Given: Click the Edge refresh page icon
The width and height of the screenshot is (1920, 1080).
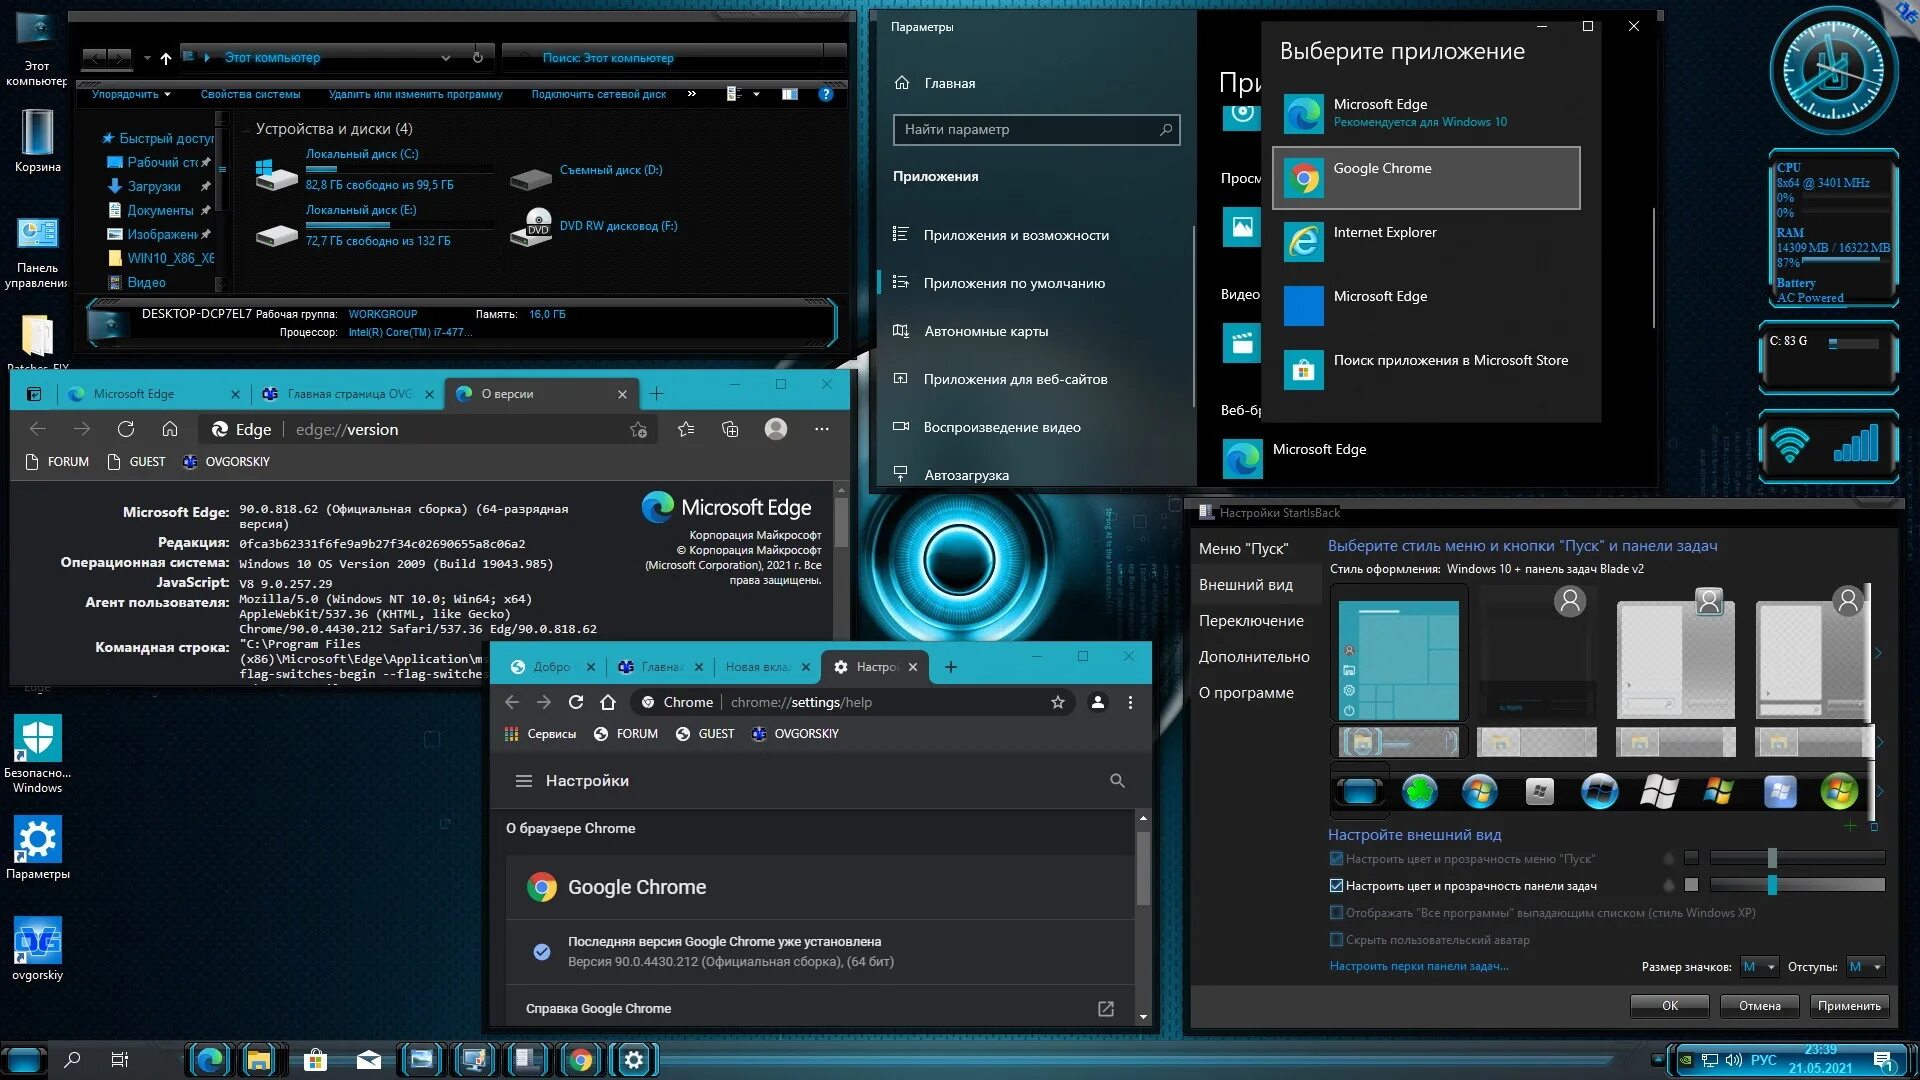Looking at the screenshot, I should (x=126, y=429).
